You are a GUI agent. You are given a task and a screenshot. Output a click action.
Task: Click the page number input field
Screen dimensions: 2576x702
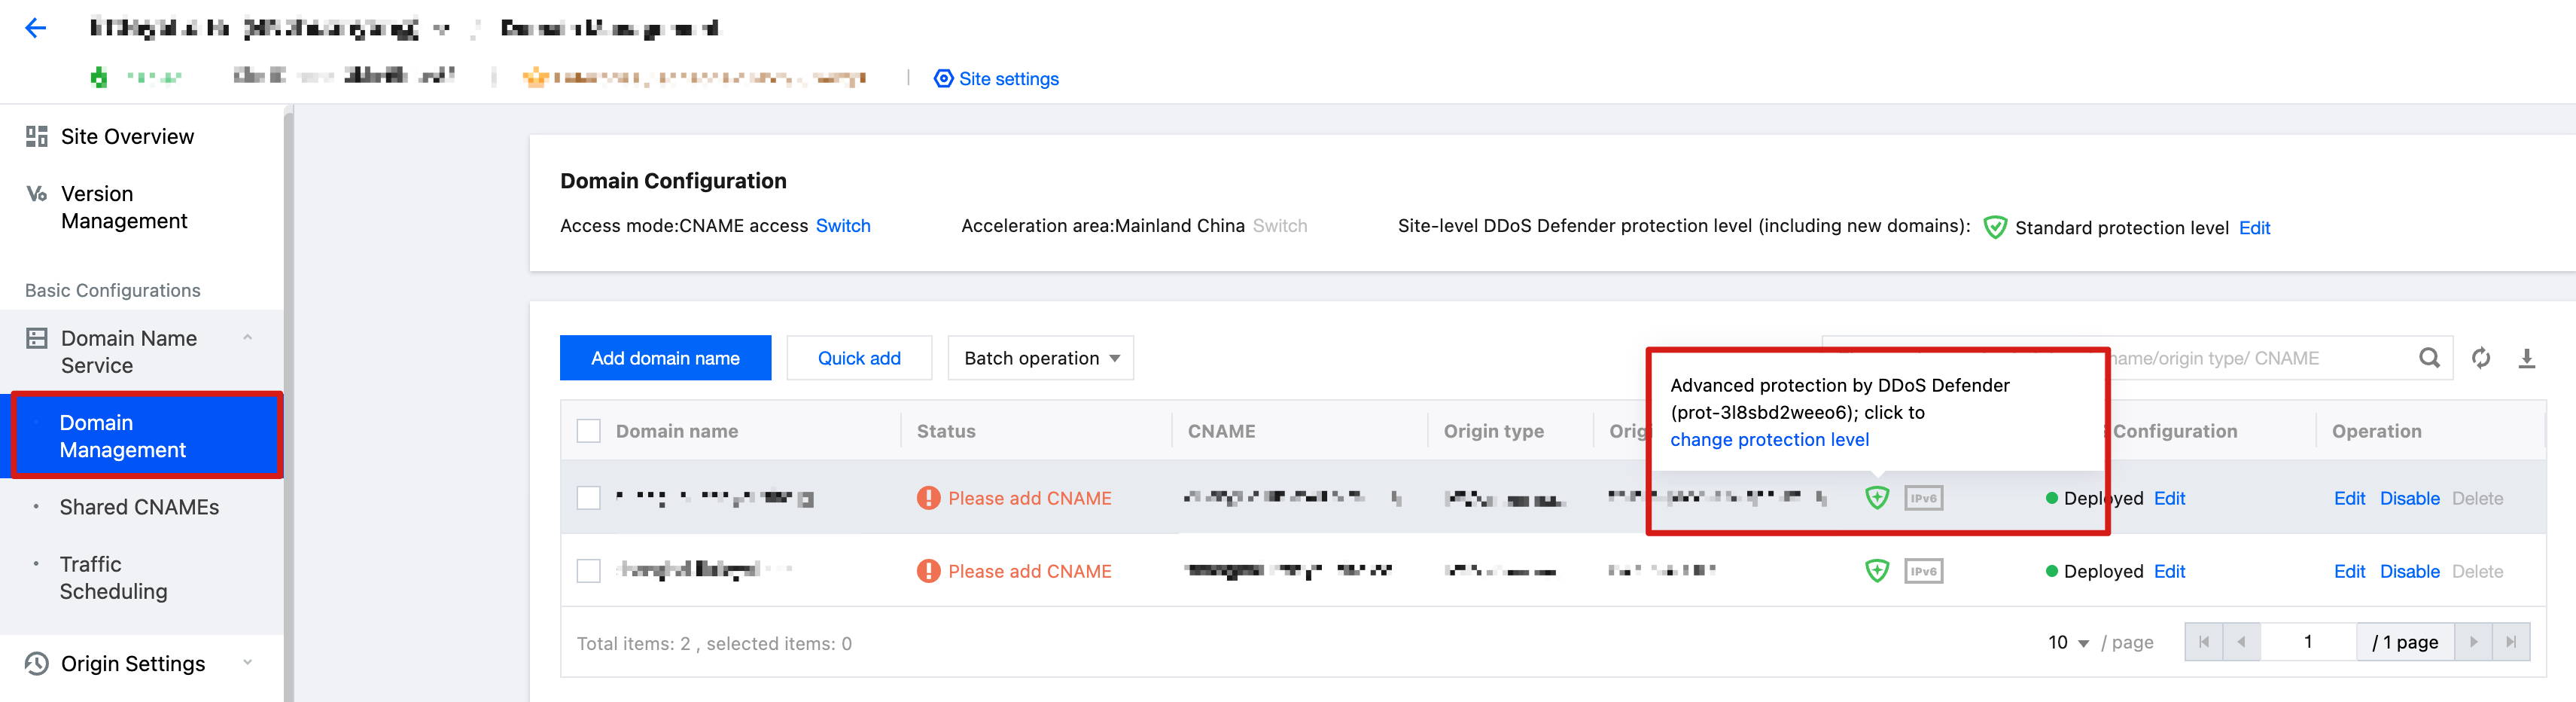pos(2307,642)
